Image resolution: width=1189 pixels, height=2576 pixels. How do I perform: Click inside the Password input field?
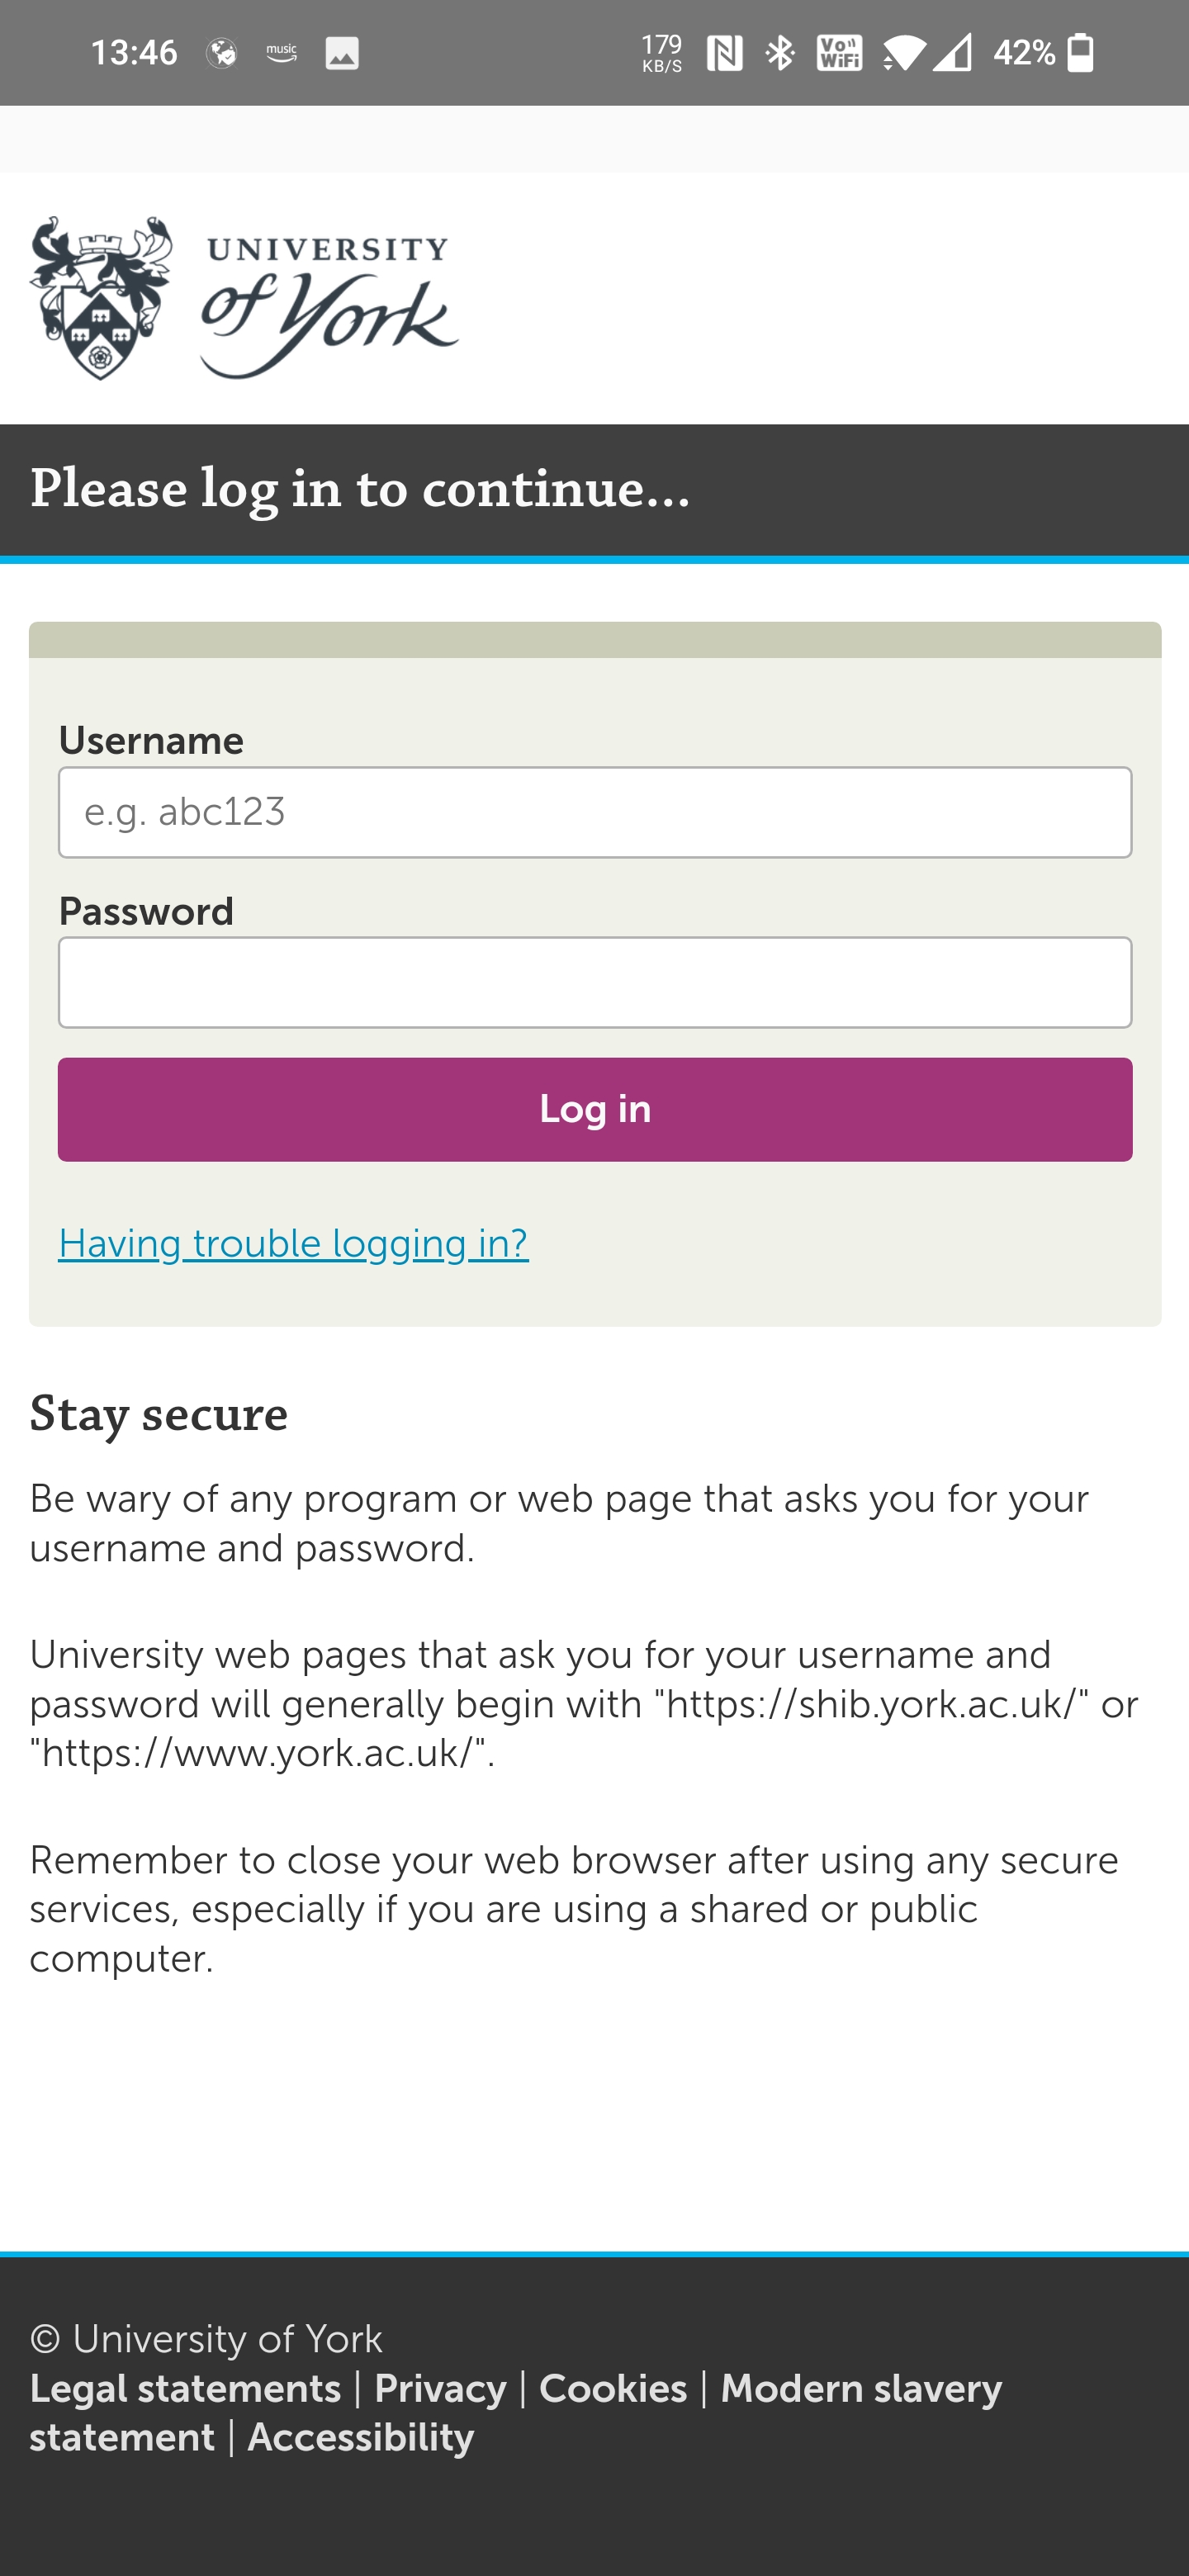(595, 982)
